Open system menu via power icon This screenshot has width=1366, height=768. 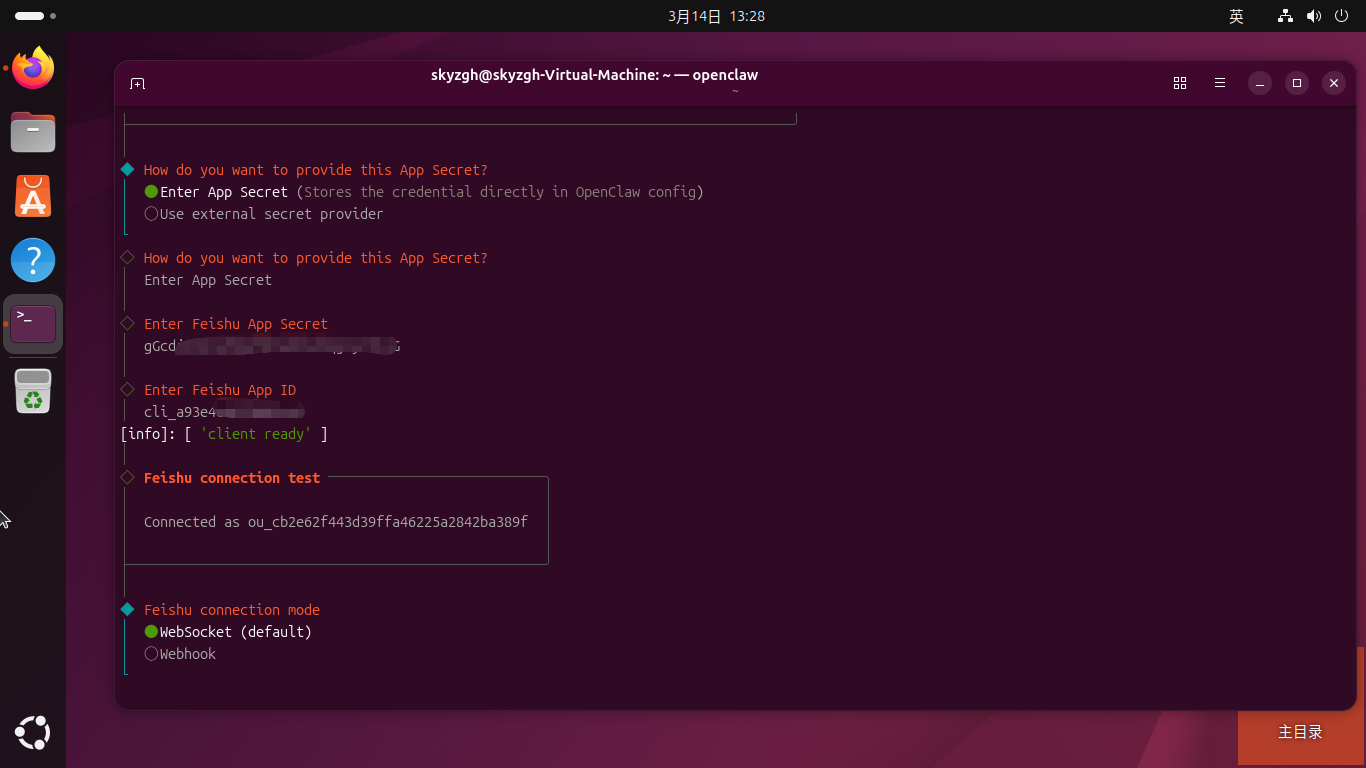coord(1340,16)
